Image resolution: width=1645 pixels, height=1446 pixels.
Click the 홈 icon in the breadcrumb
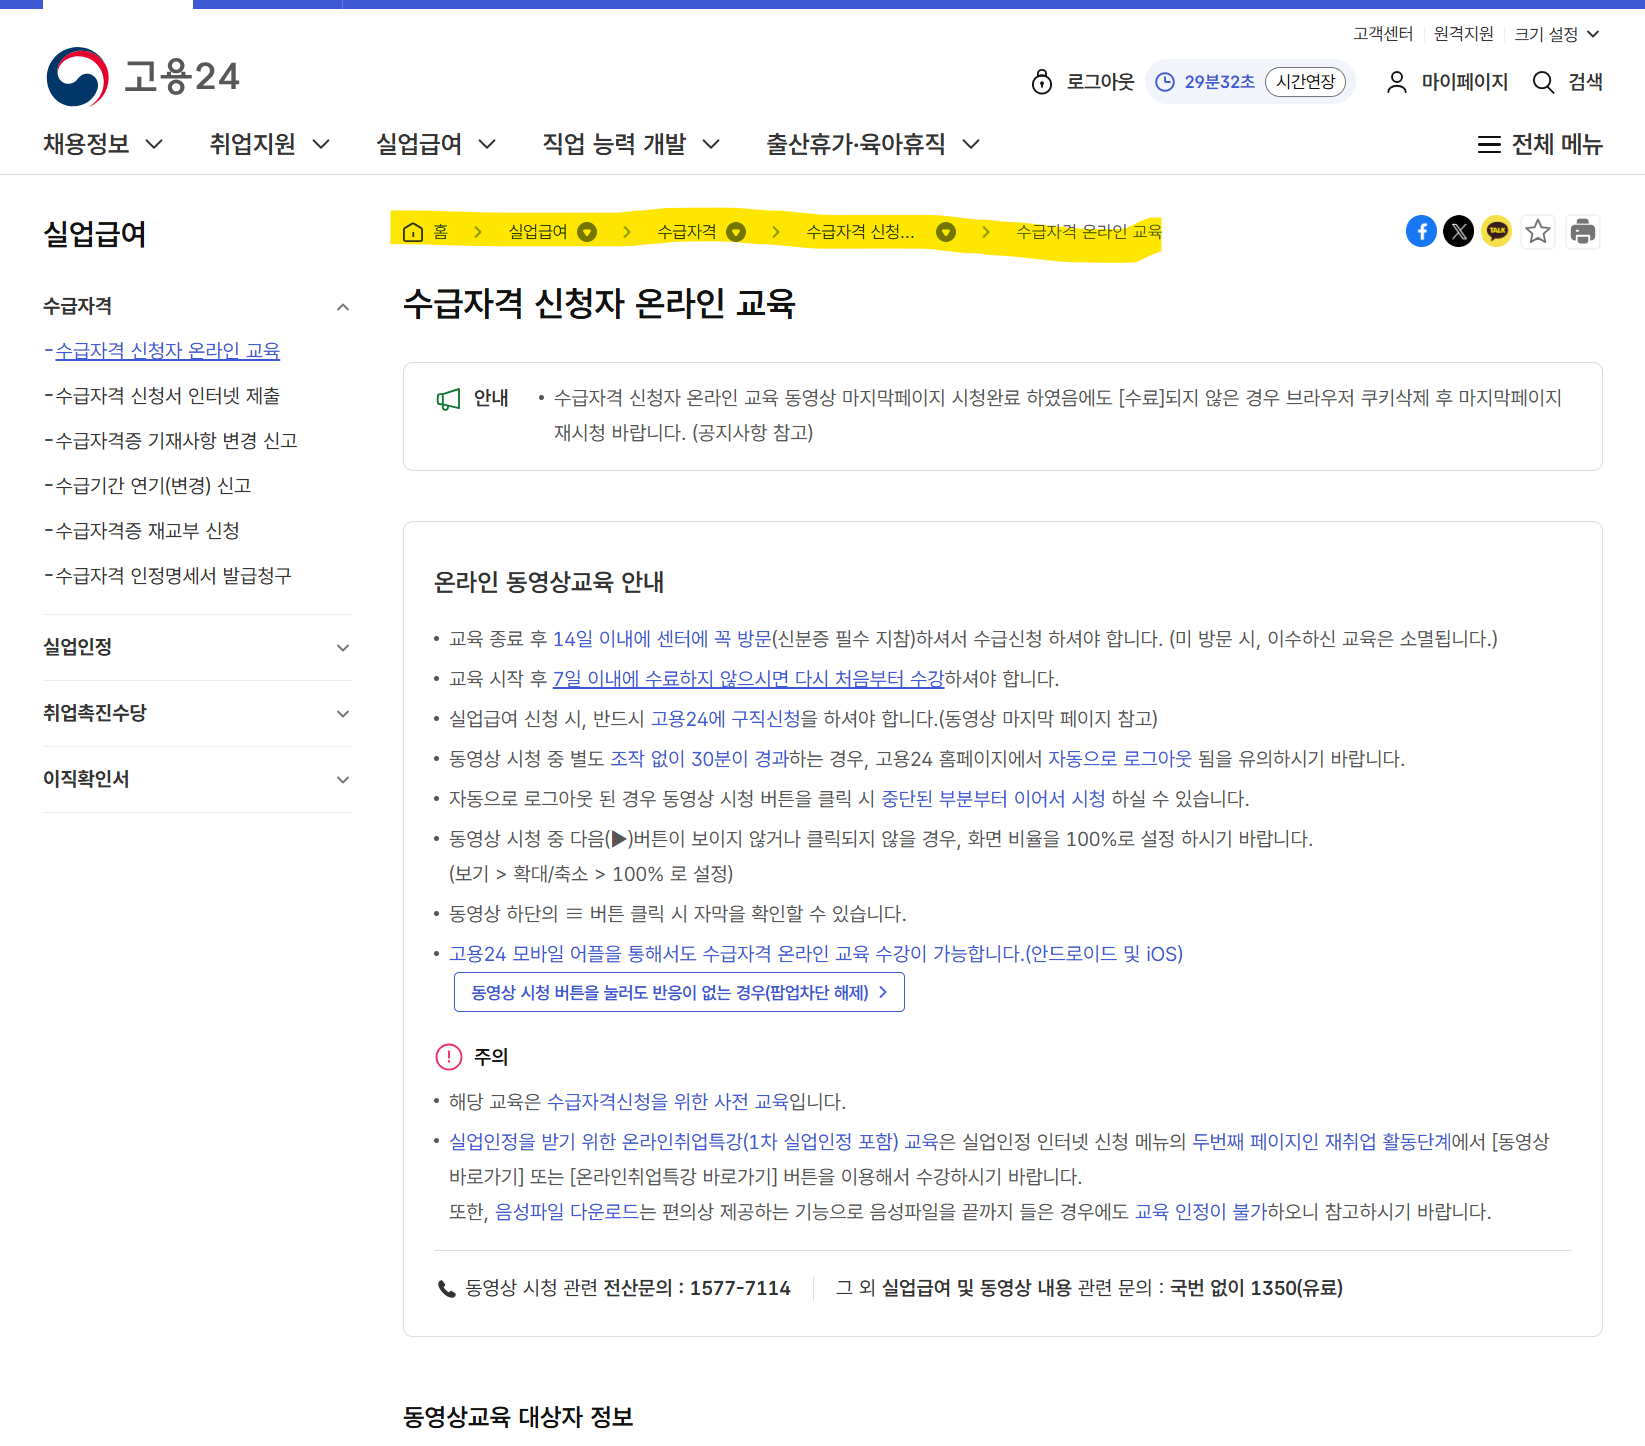coord(414,231)
